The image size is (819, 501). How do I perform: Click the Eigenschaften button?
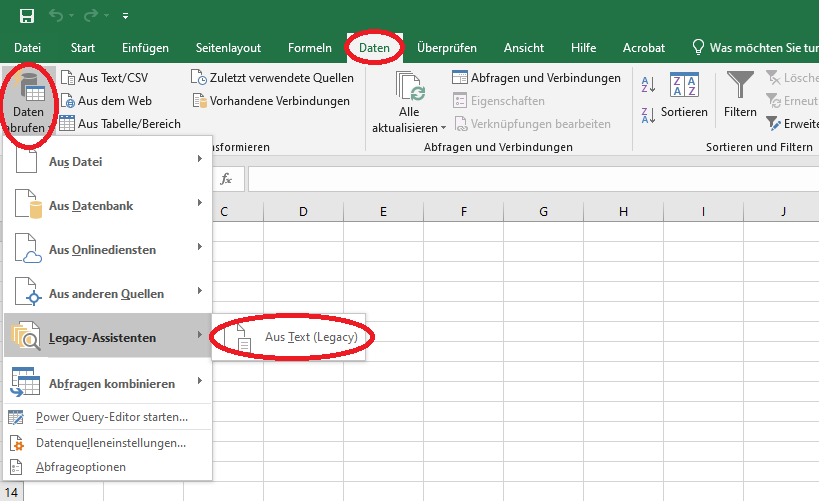click(x=499, y=101)
